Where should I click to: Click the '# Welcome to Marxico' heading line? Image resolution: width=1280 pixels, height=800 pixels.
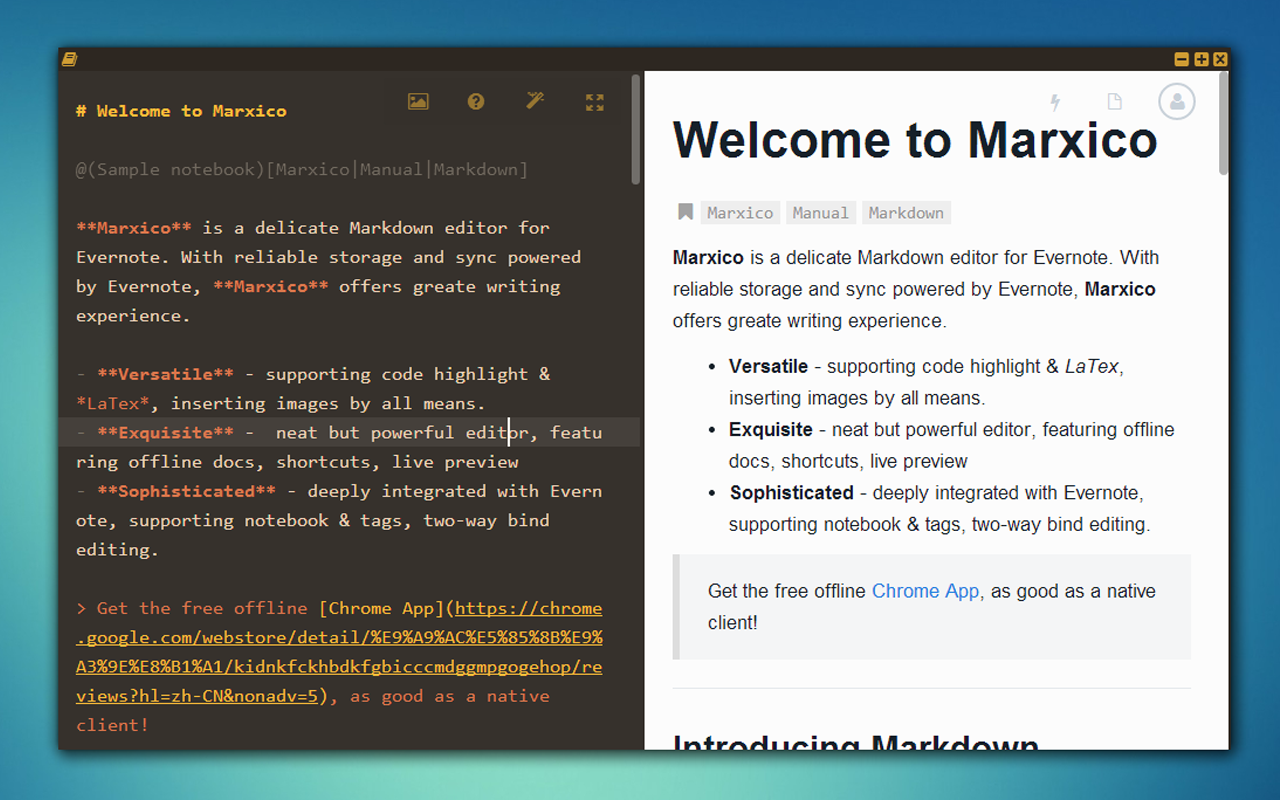click(181, 111)
